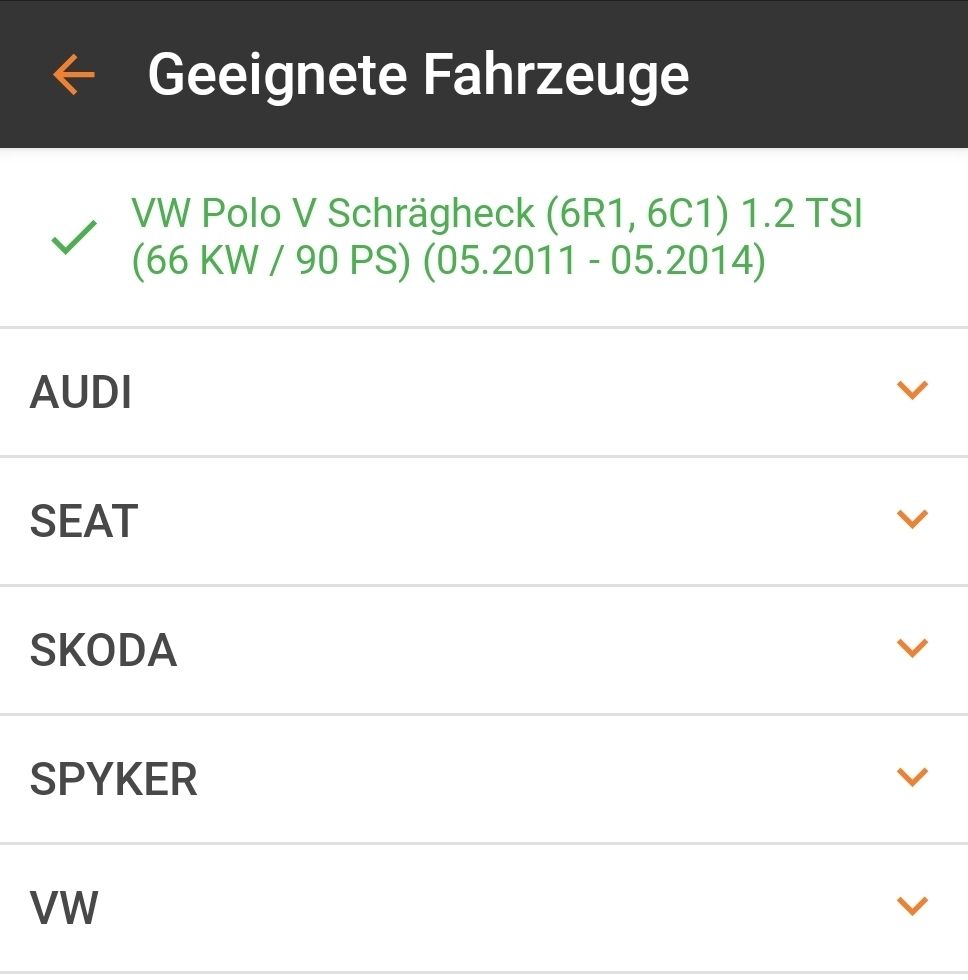Open the SPYKER brand row
The image size is (968, 980).
pos(484,779)
